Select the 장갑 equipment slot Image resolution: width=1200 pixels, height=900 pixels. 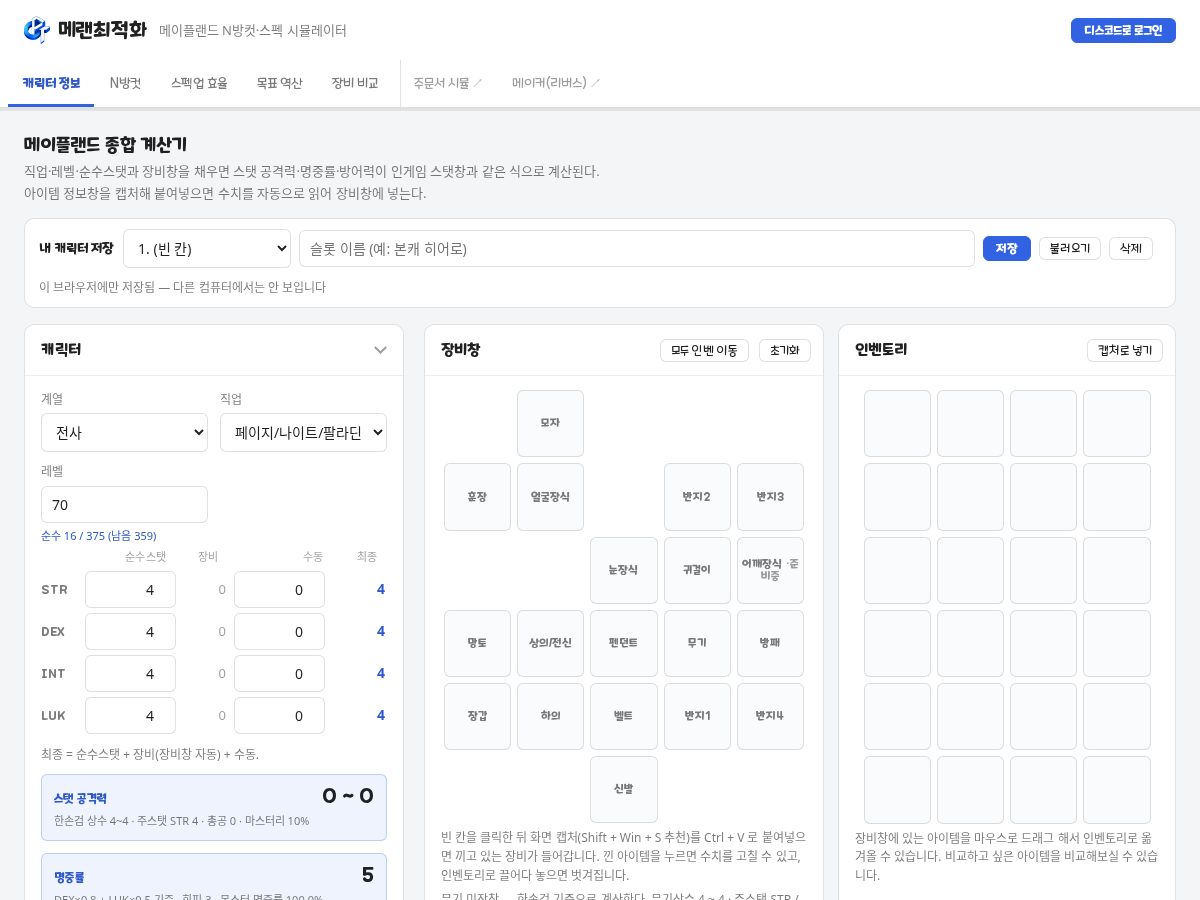coord(477,716)
